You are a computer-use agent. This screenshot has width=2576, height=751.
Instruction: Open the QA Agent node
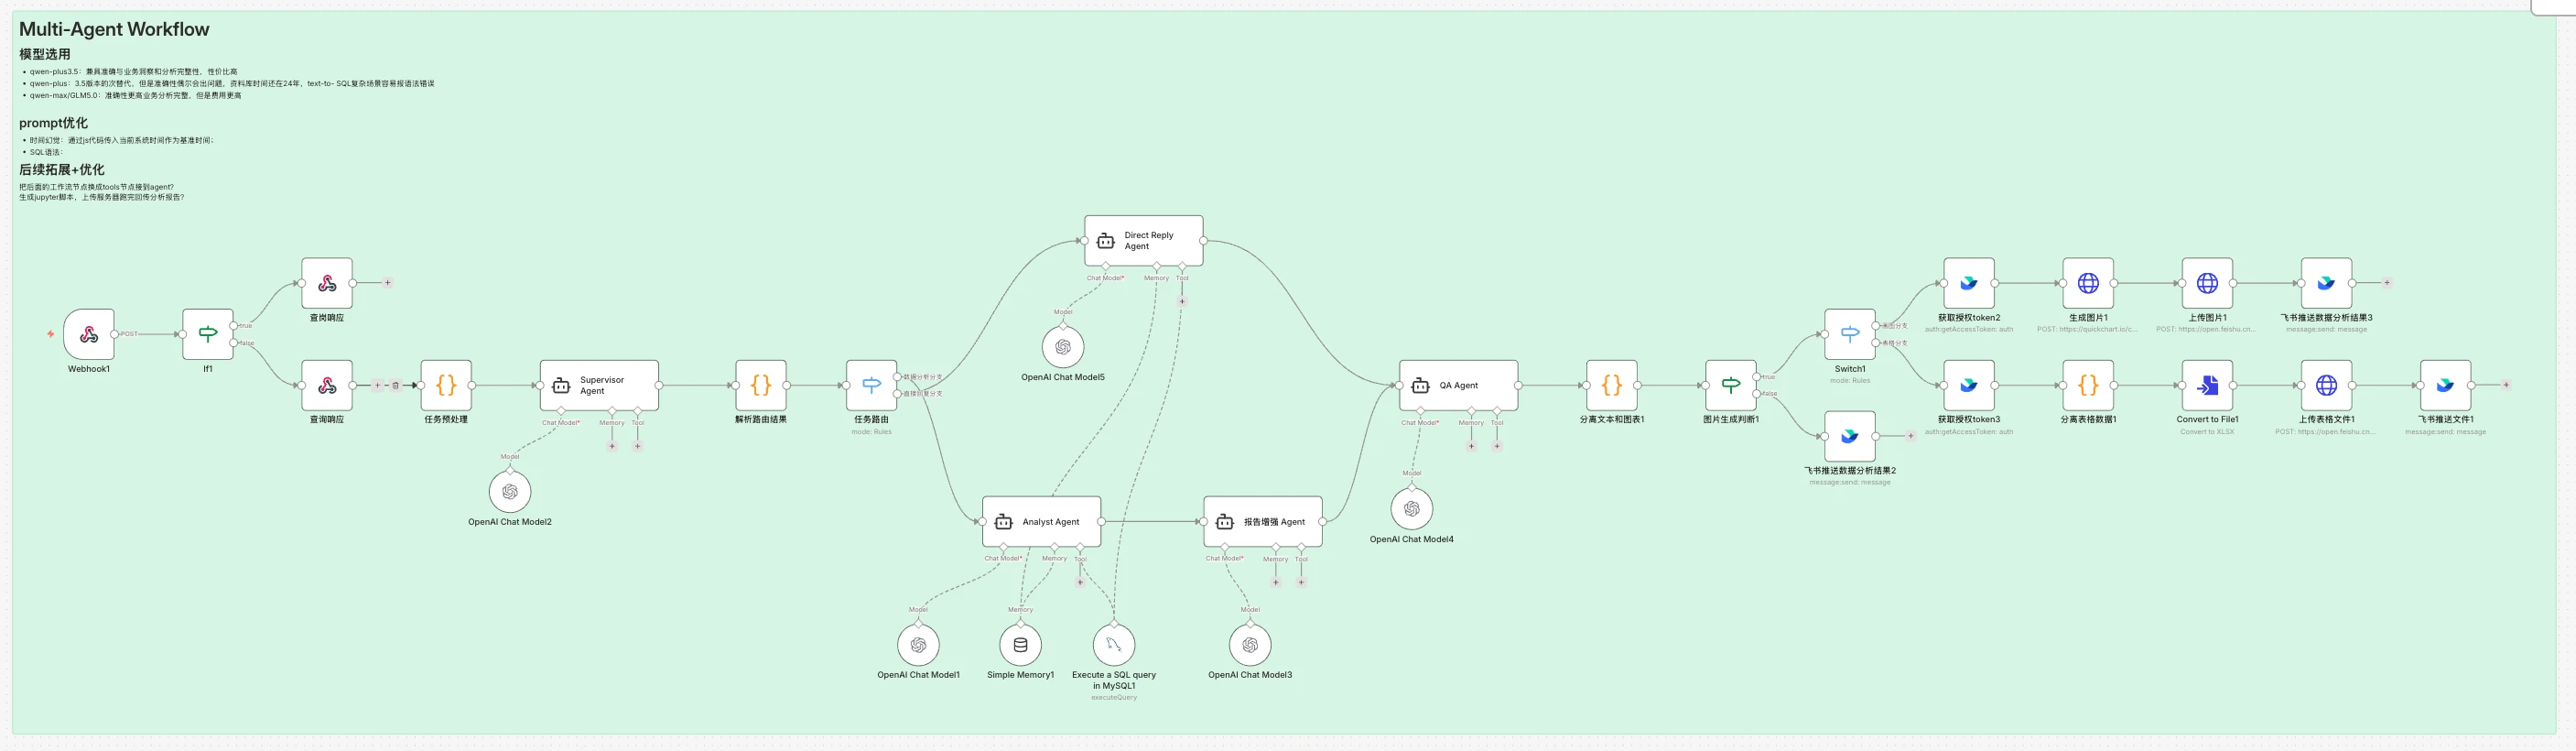1459,385
